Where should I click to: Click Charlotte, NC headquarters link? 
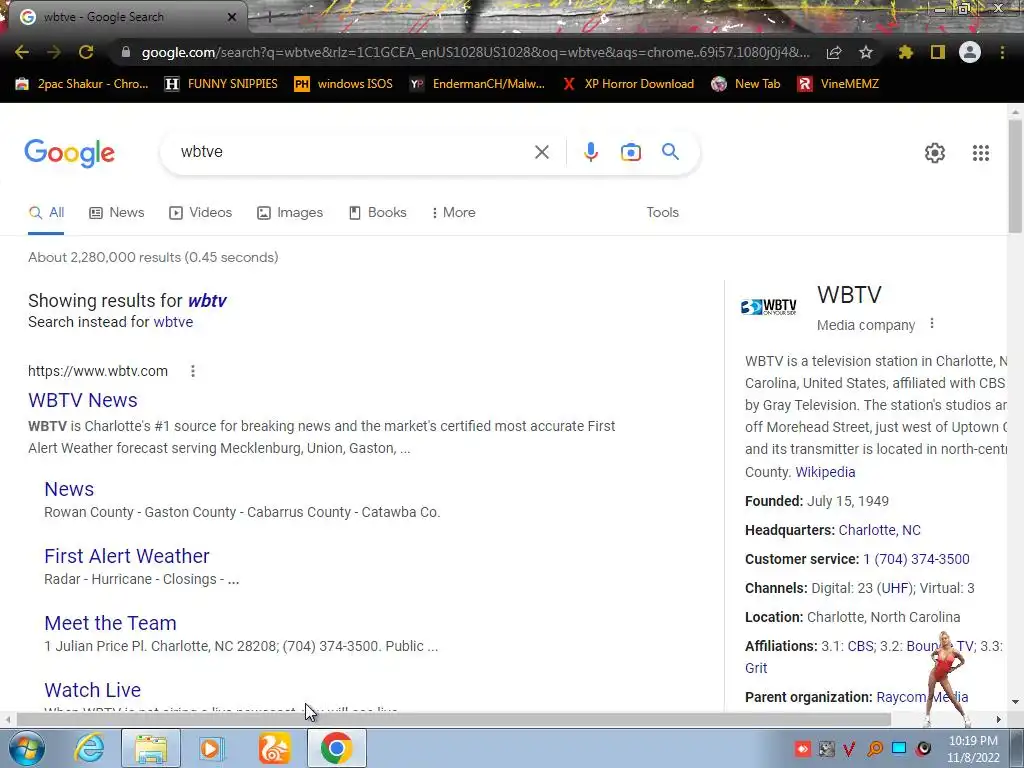[x=879, y=530]
